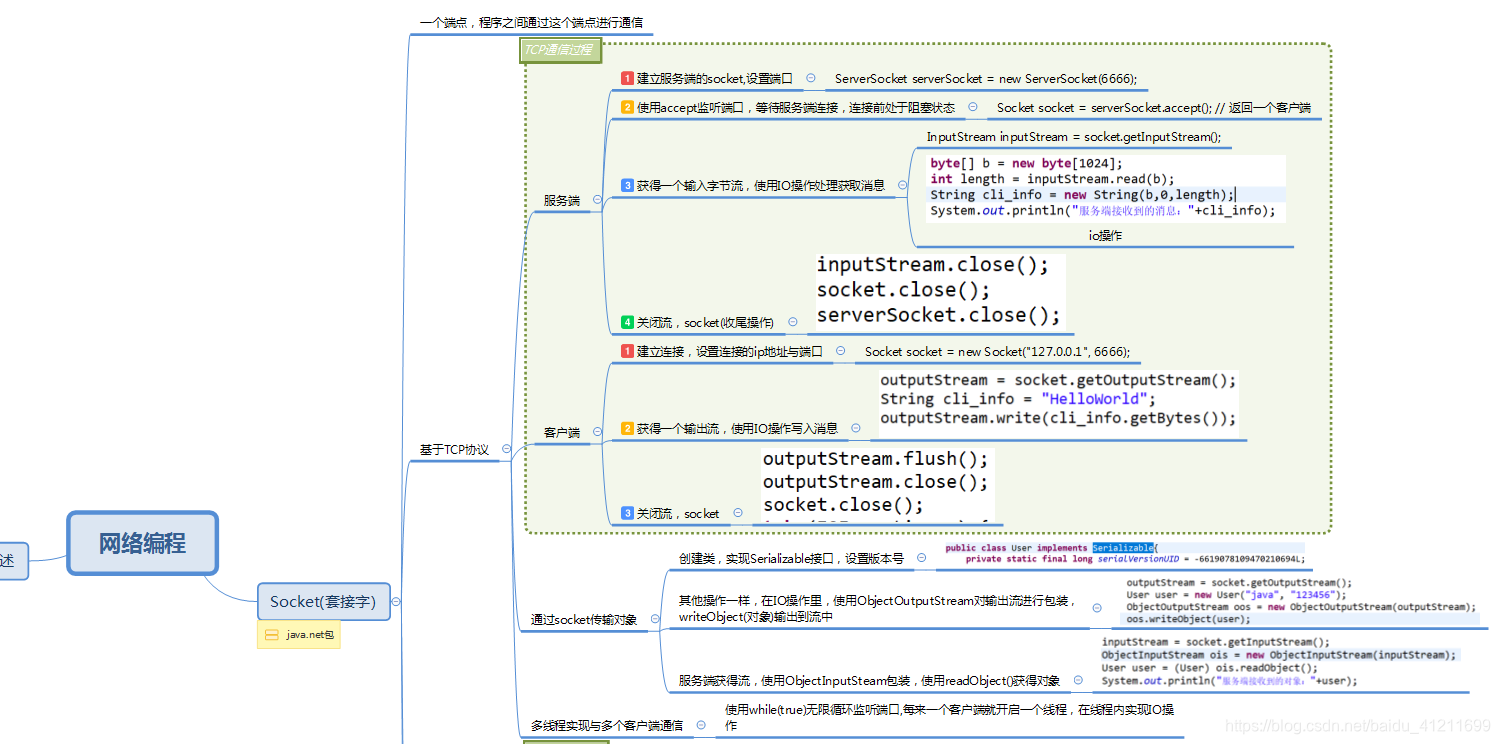This screenshot has height=744, width=1500.
Task: Select the outputStream.flush() code image
Action: pos(876,486)
